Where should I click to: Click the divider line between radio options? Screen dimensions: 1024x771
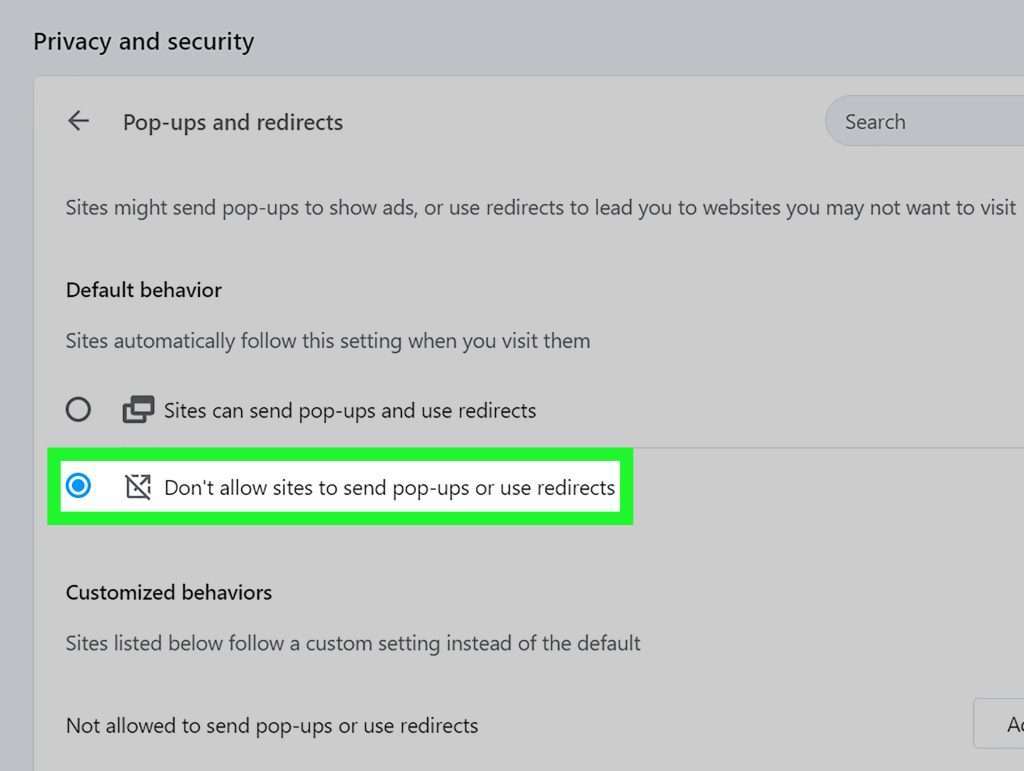828,448
